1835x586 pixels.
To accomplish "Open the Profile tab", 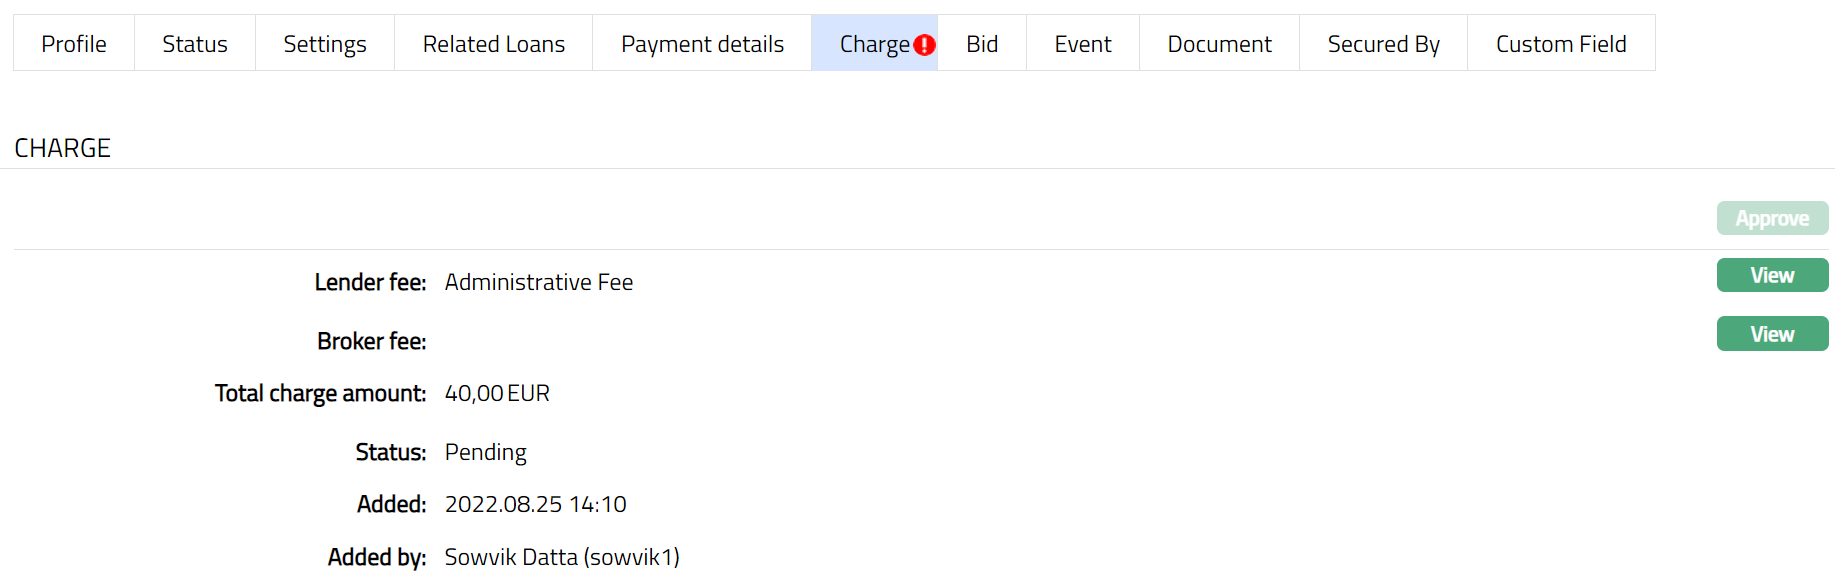I will [x=74, y=44].
